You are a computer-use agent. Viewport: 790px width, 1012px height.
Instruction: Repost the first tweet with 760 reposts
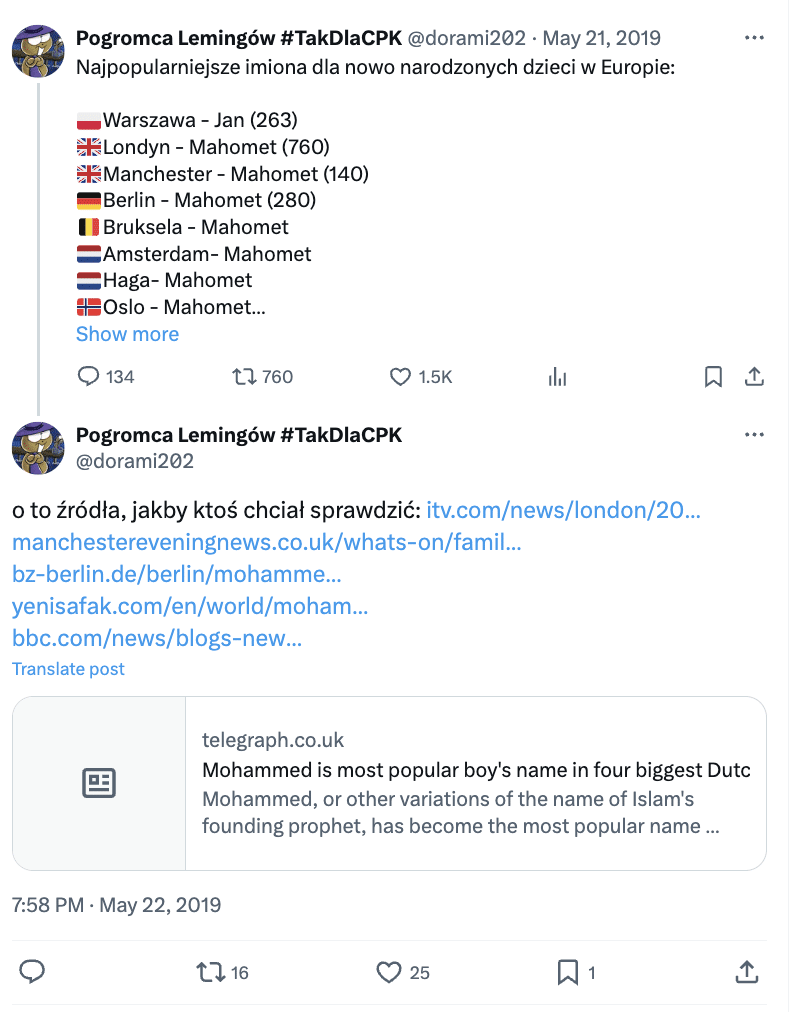coord(243,377)
